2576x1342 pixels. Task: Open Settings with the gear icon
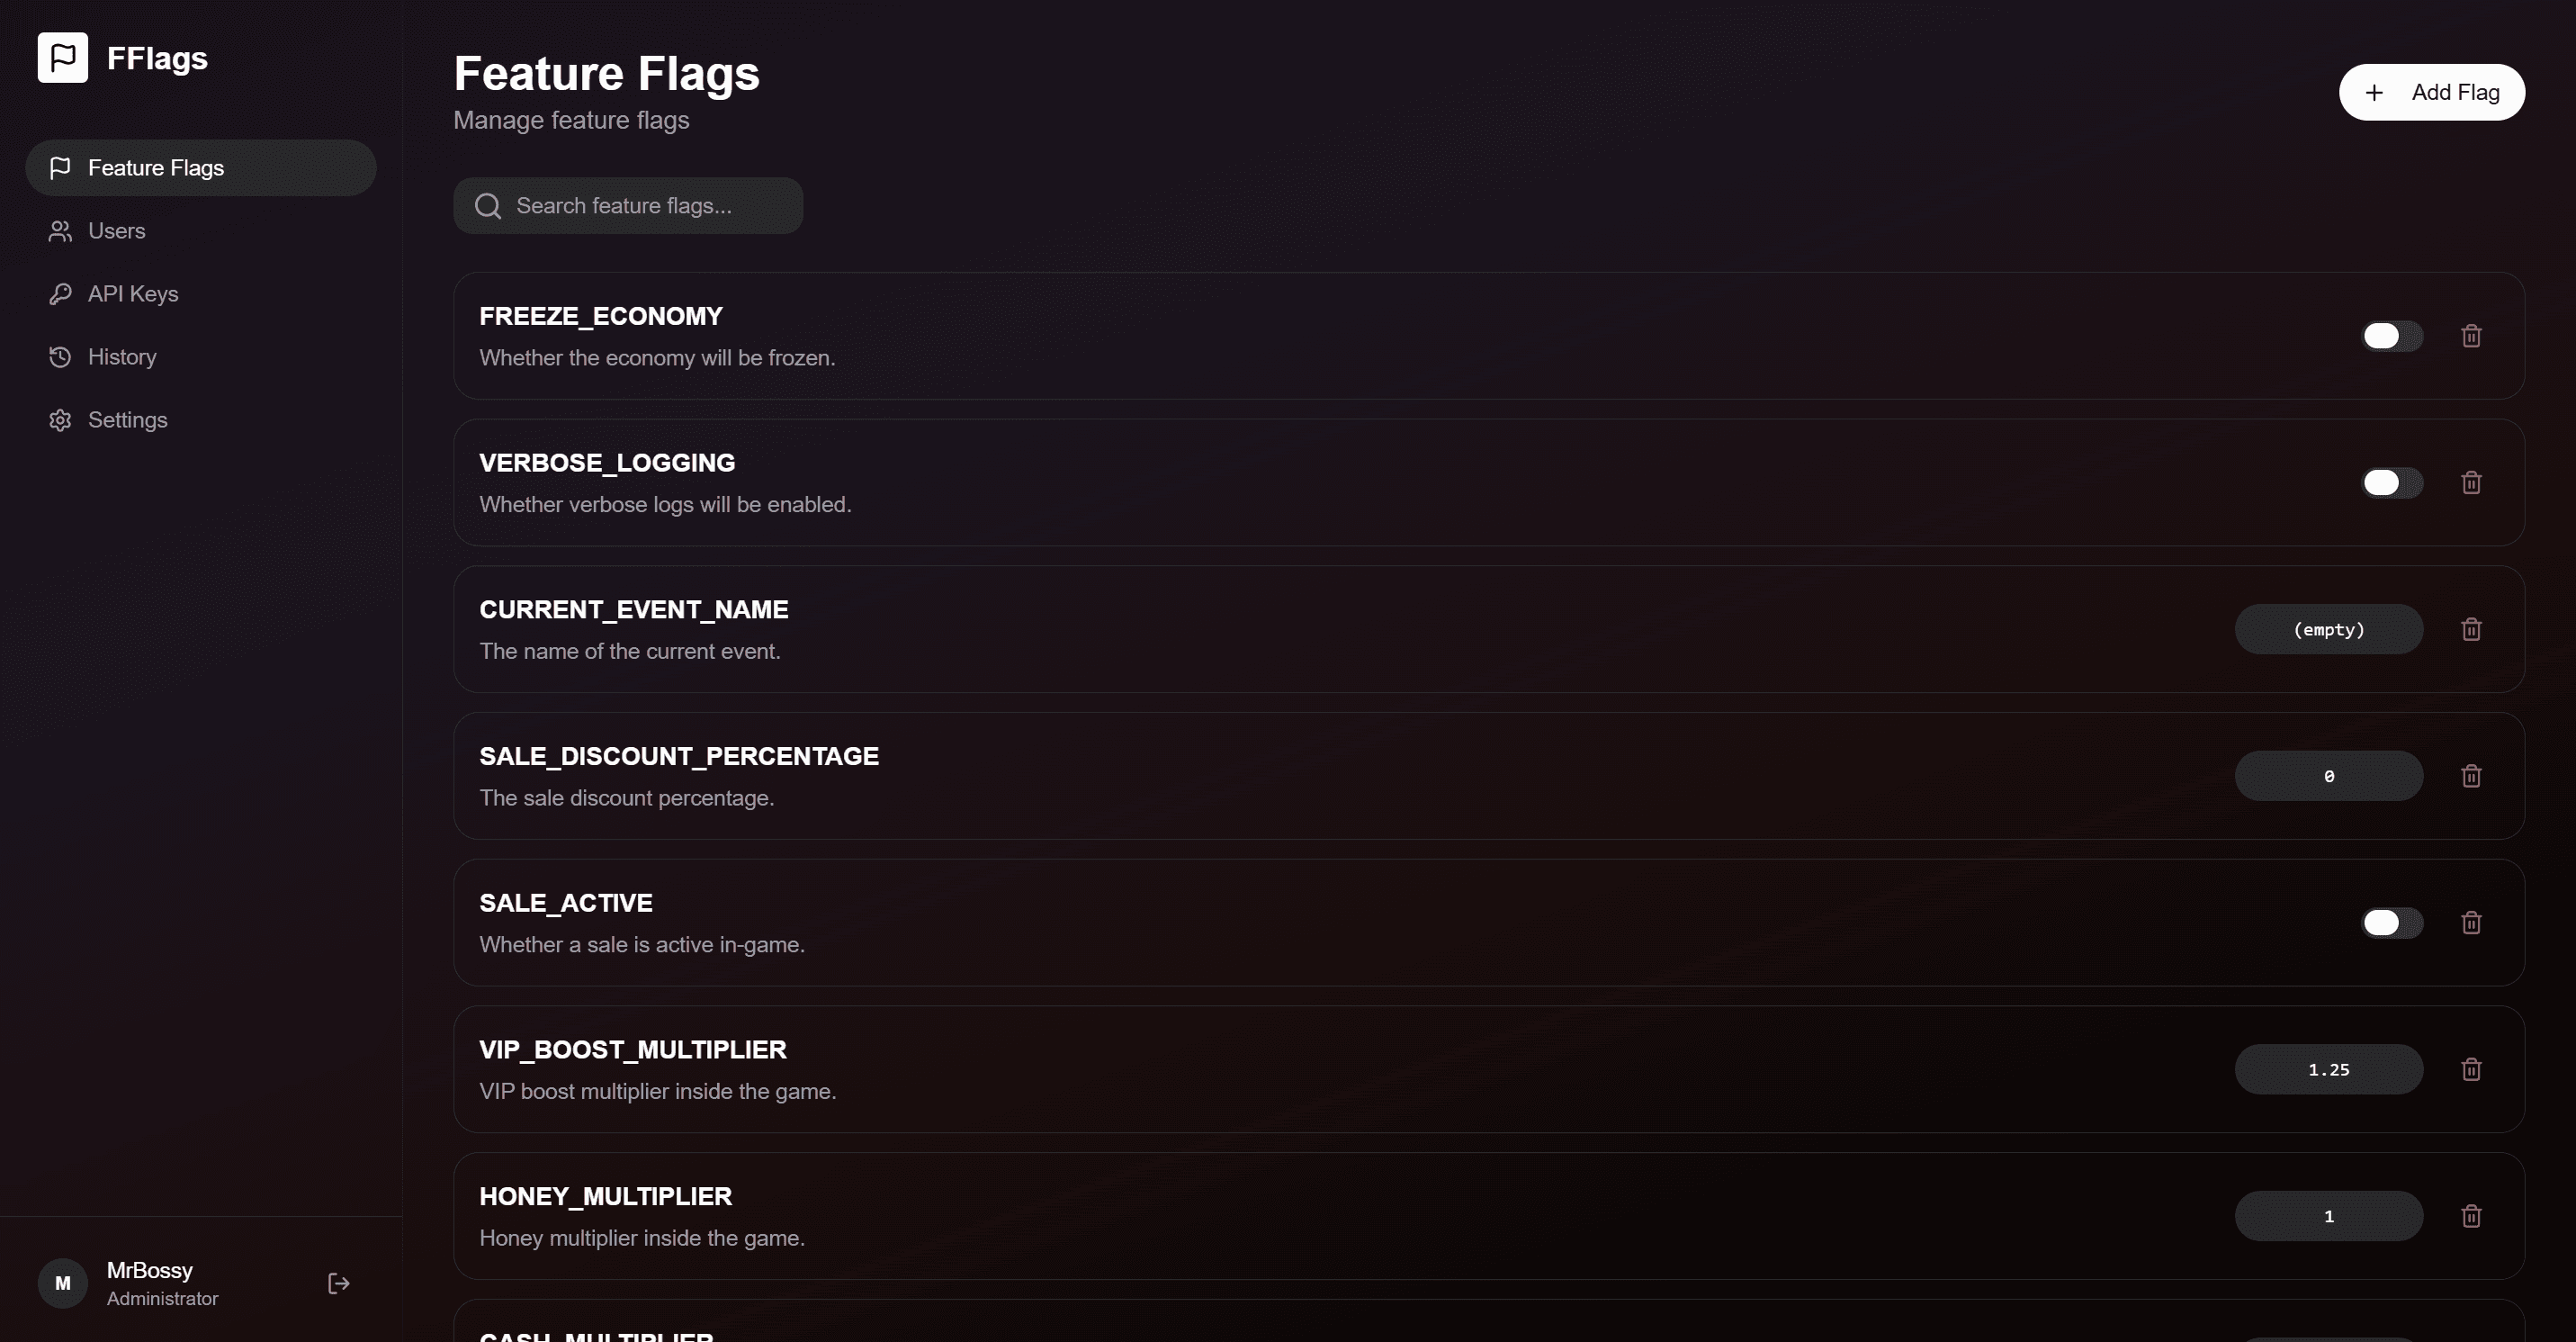click(x=60, y=419)
